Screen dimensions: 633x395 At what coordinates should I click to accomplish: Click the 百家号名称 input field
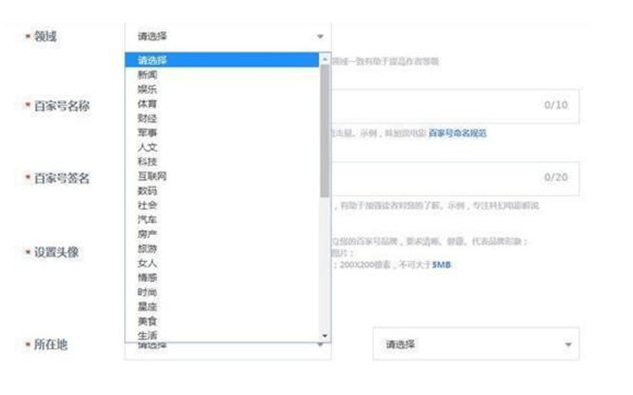(455, 106)
